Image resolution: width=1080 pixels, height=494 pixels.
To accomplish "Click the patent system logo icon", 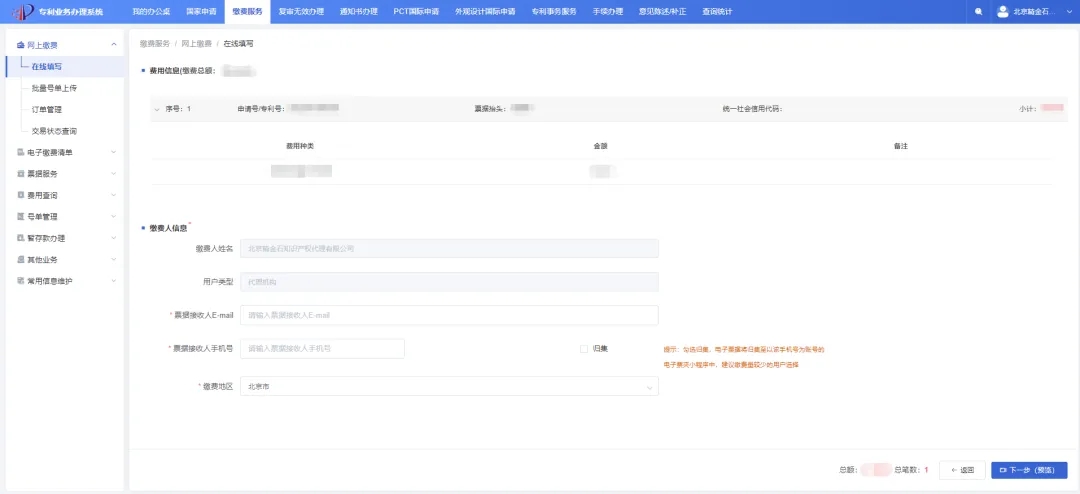I will click(23, 12).
